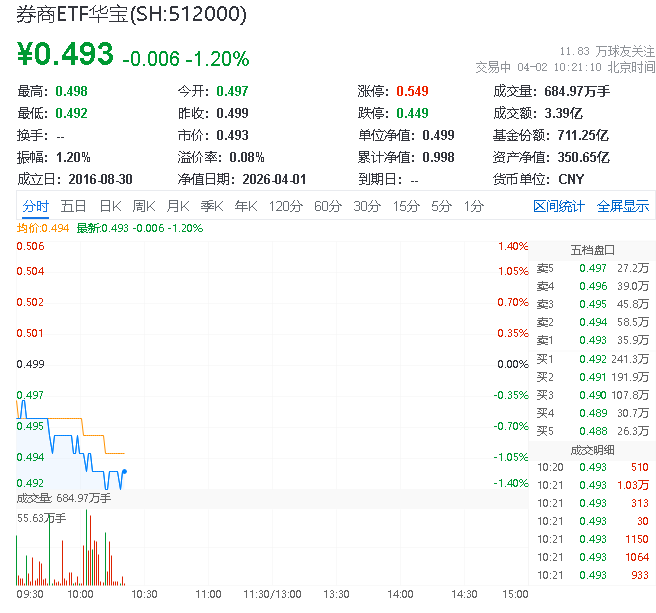
Task: Click the 10:30 time axis label
Action: pyautogui.click(x=144, y=594)
